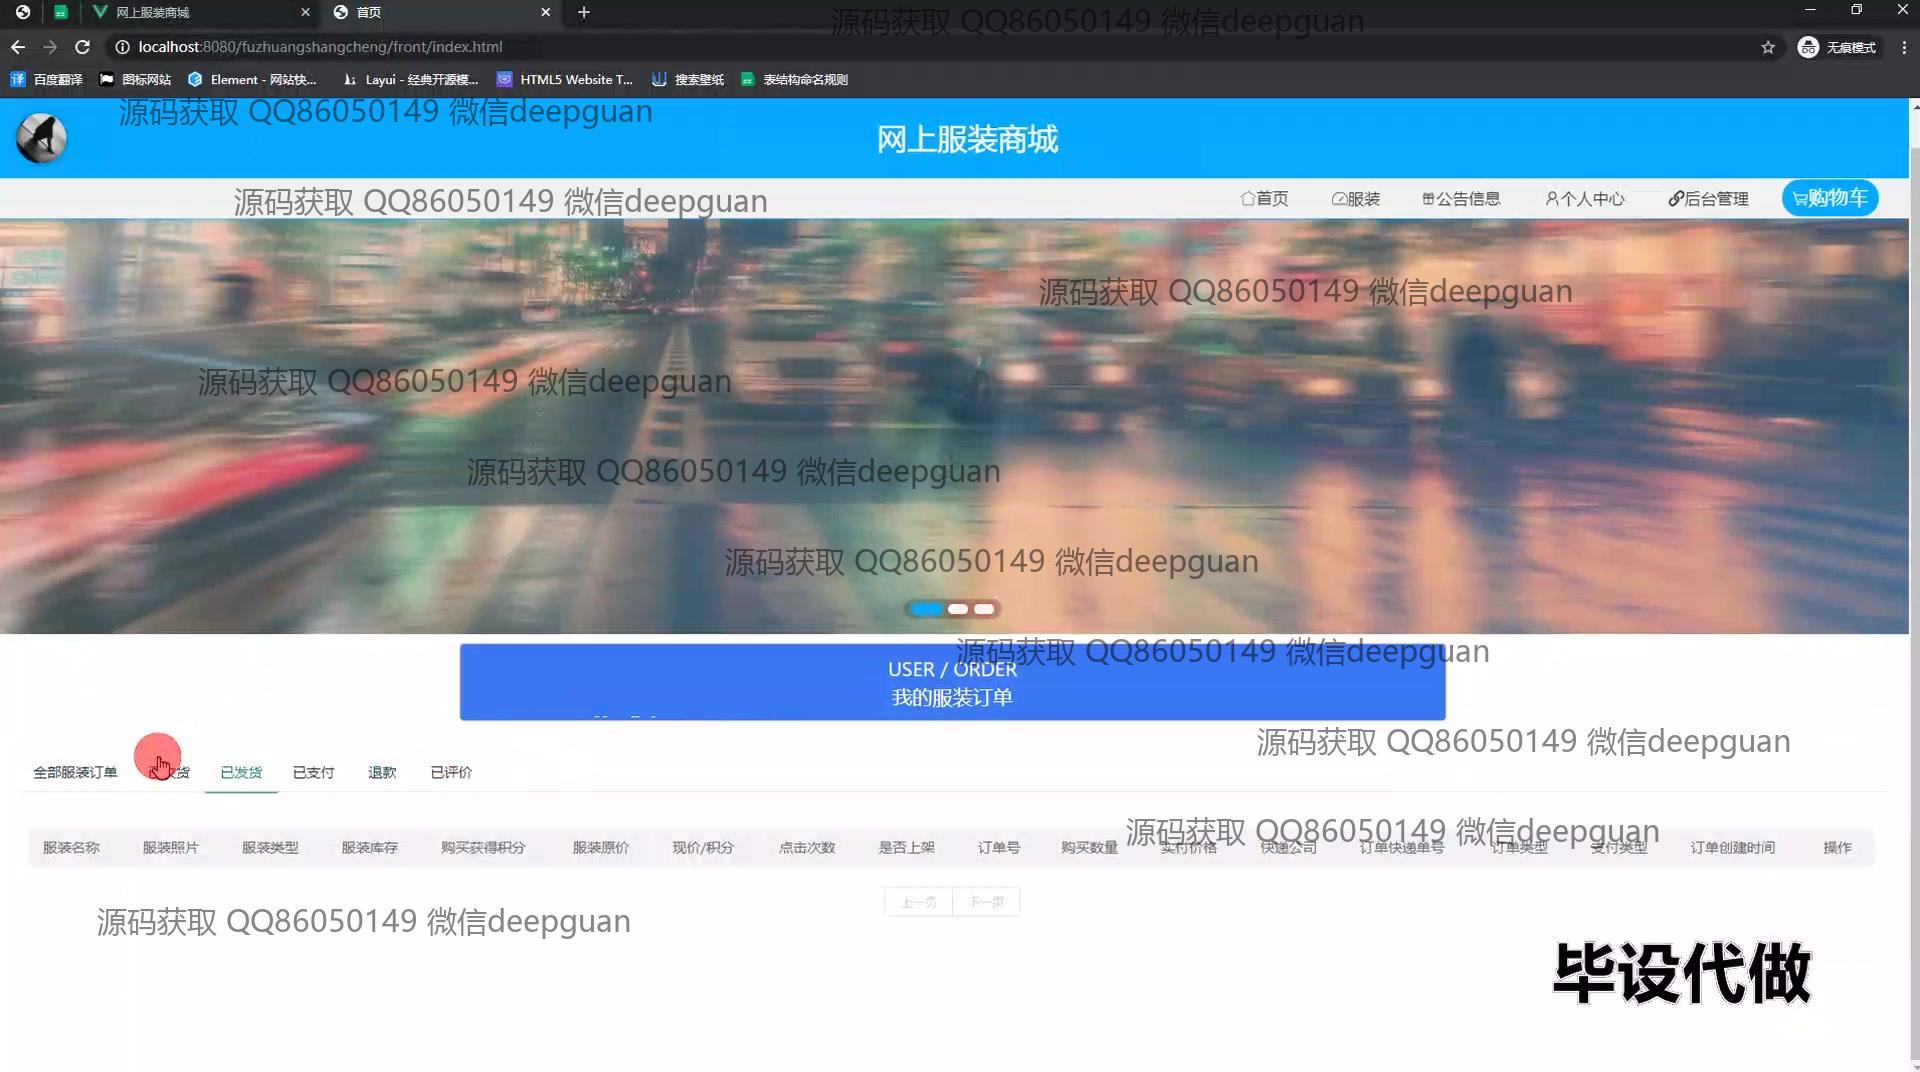
Task: Bookmark this page with star icon
Action: [1768, 47]
